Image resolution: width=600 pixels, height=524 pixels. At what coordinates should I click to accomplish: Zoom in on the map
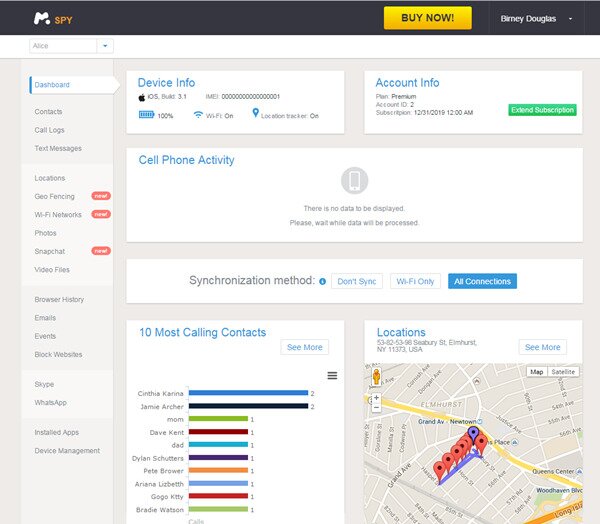click(x=377, y=398)
